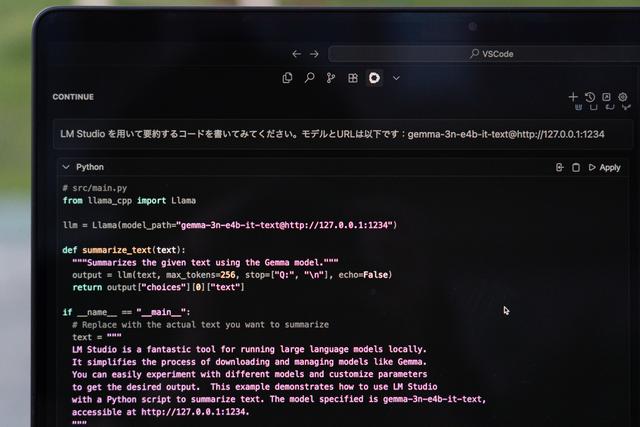Click the 'output = llm(text, max_tokens=256' line
This screenshot has height=427, width=640.
click(x=232, y=275)
